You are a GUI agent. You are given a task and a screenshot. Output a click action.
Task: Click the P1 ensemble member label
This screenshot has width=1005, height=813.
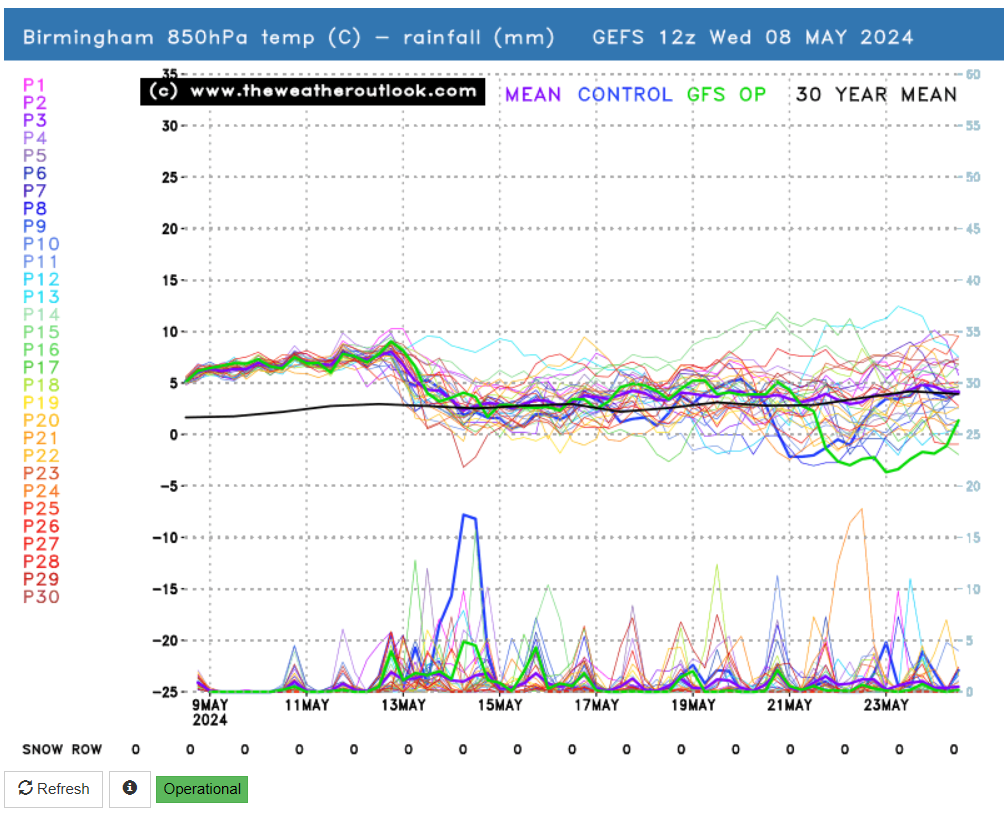pos(34,85)
